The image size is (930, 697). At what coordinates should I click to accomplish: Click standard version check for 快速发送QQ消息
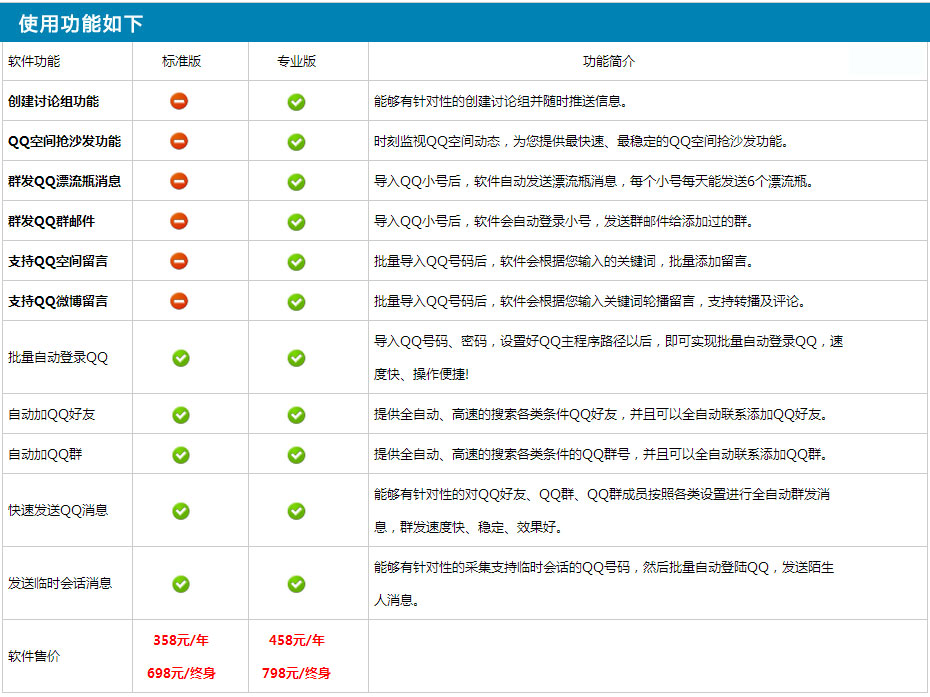(x=181, y=511)
